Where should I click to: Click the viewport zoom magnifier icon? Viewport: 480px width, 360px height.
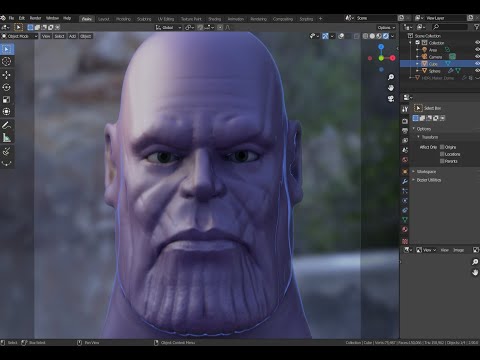(391, 77)
